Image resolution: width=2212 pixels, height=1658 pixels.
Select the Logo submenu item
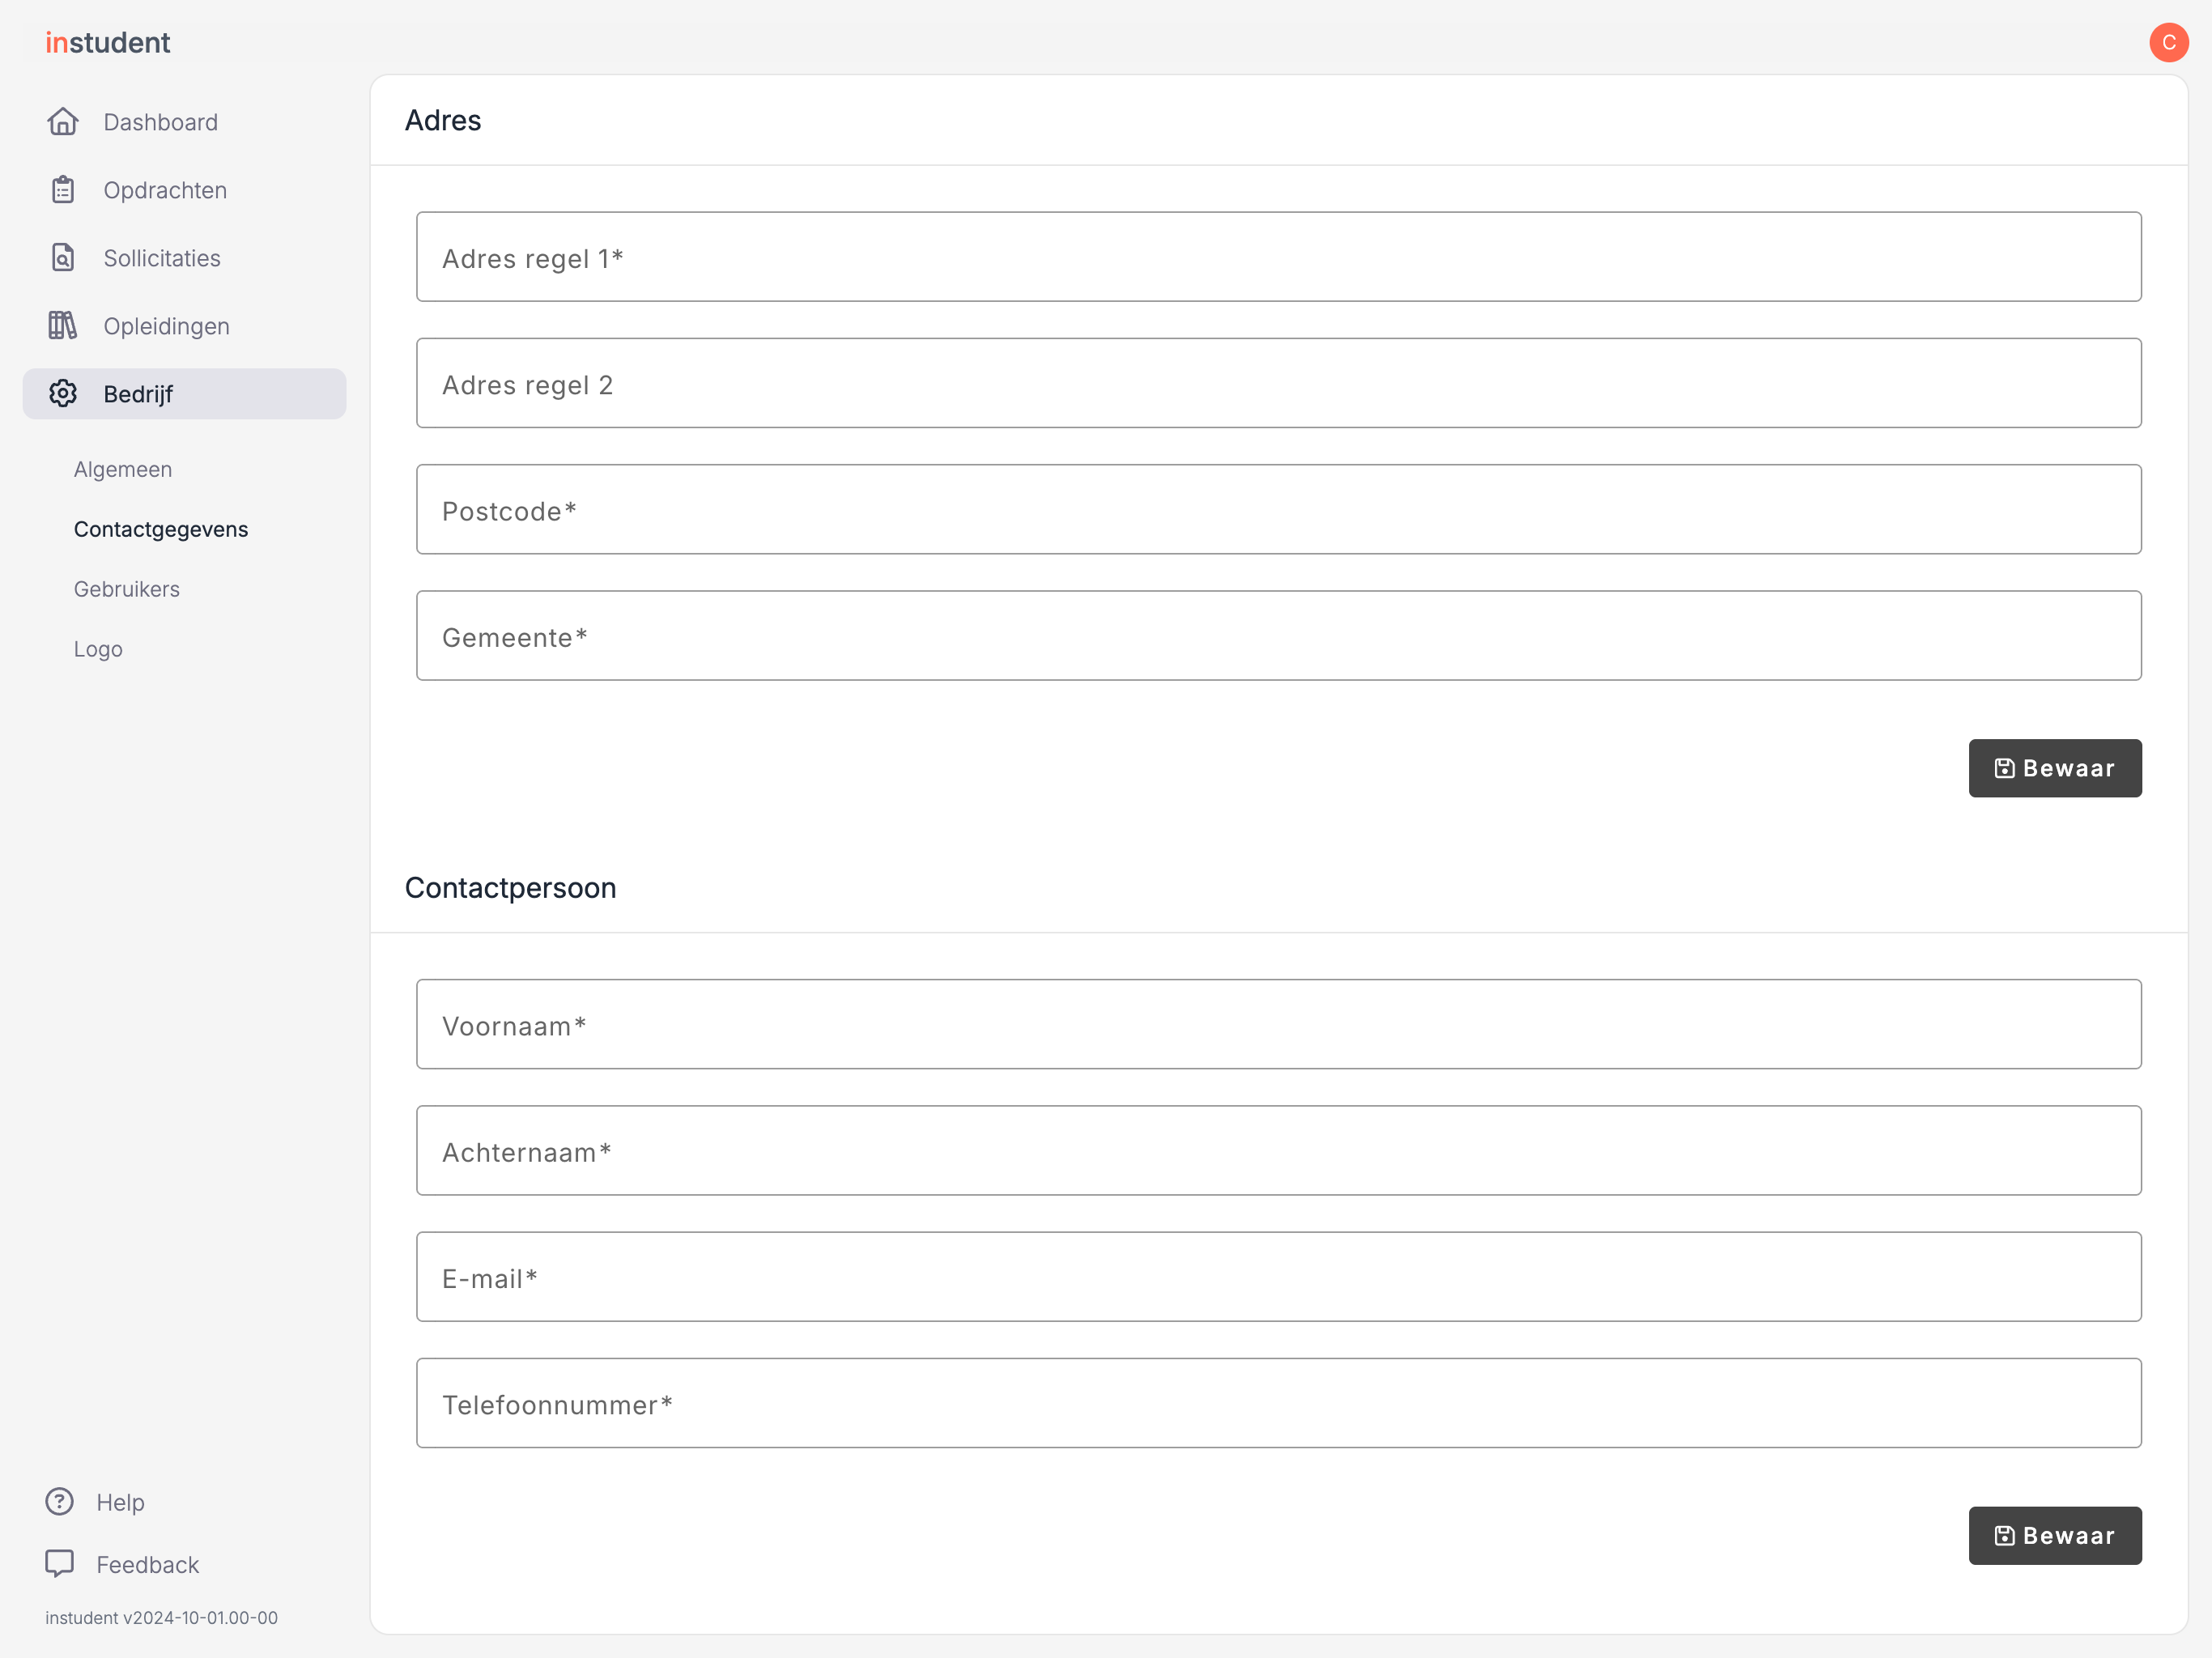coord(98,649)
